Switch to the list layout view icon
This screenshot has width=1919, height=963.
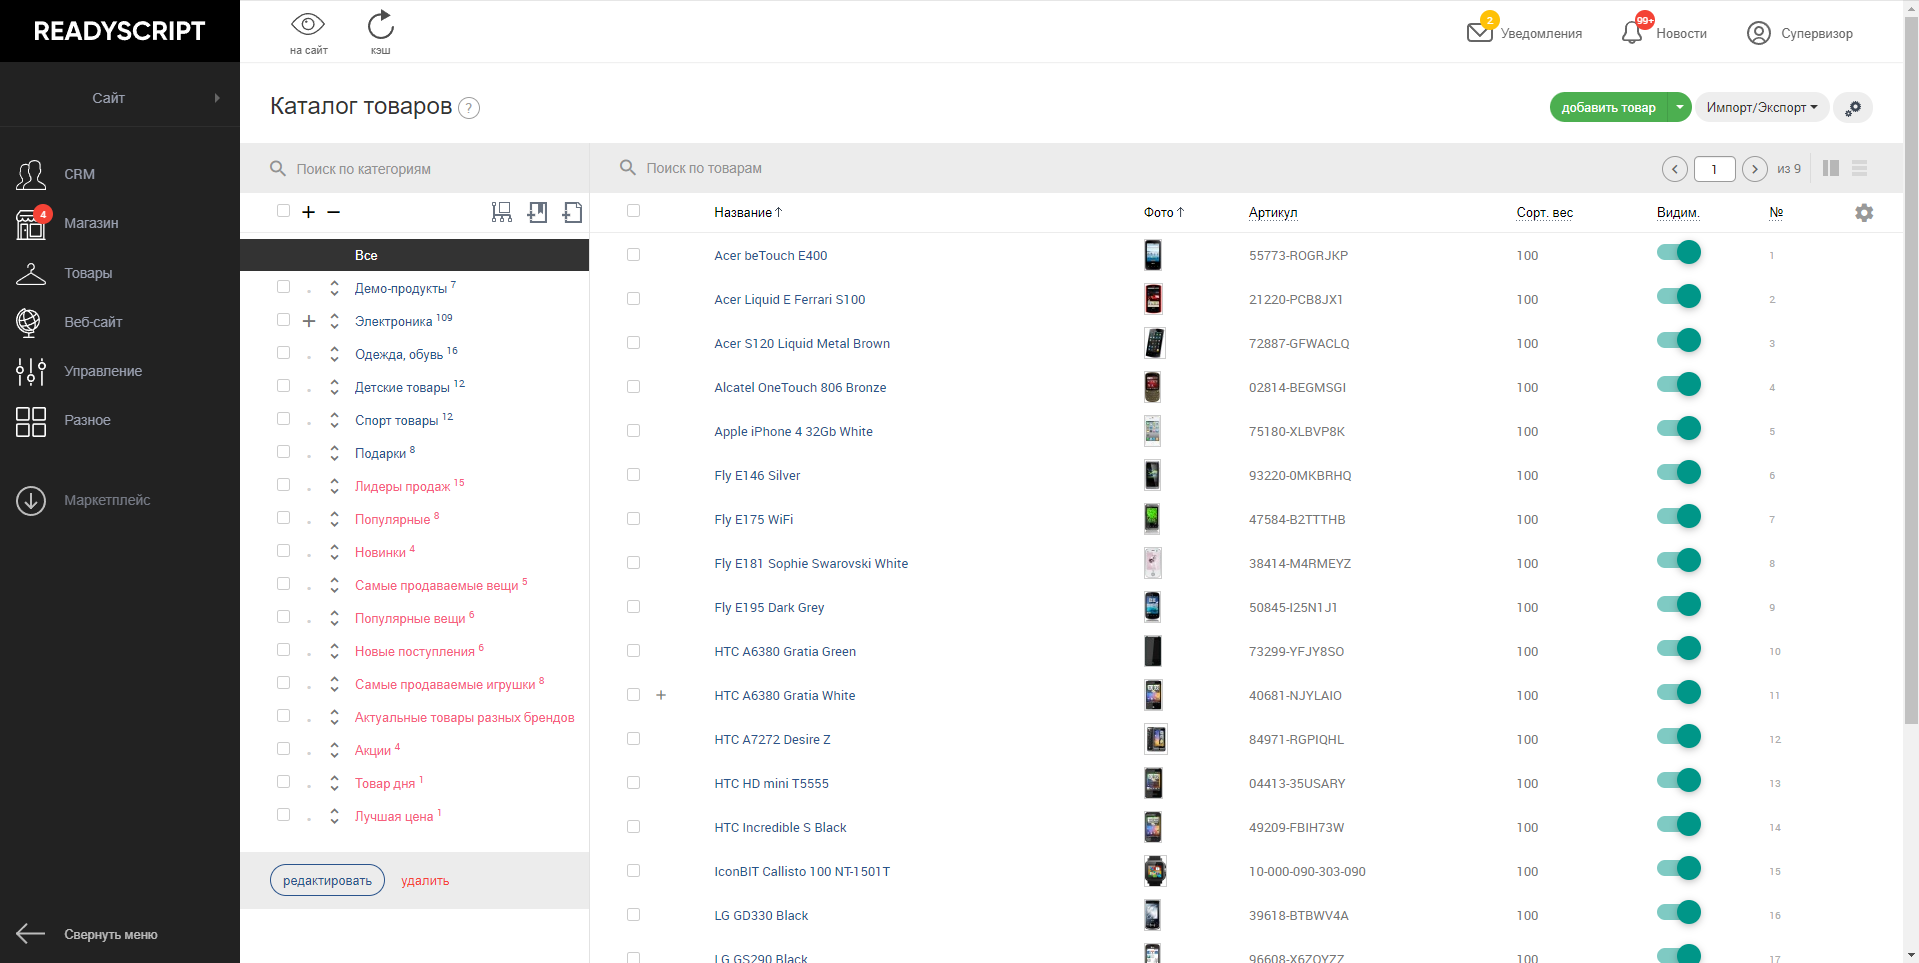[x=1860, y=168]
